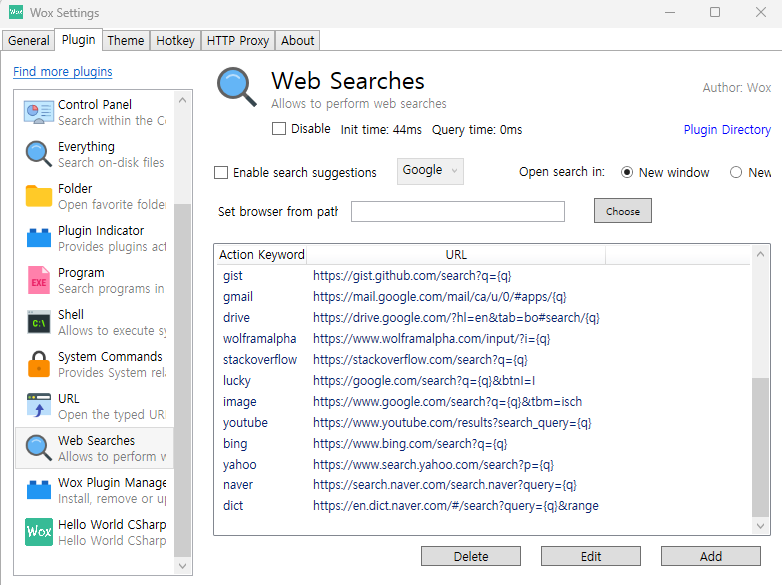
Task: Click the Control Panel plugin icon
Action: click(x=39, y=112)
